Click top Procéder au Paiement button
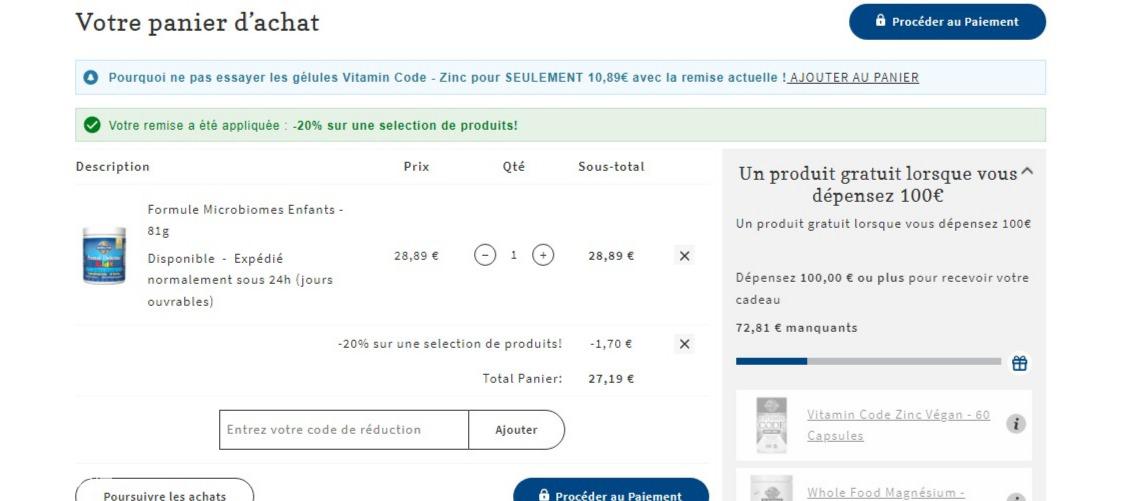The width and height of the screenshot is (1143, 501). (947, 22)
